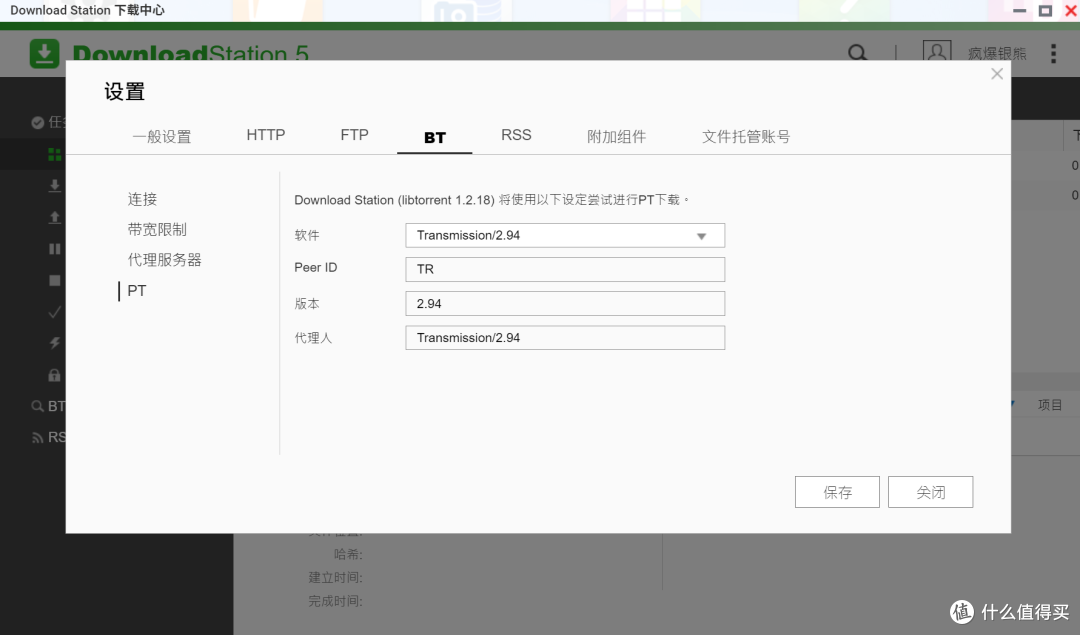Click the 建立时间 label in details panel

tap(335, 577)
